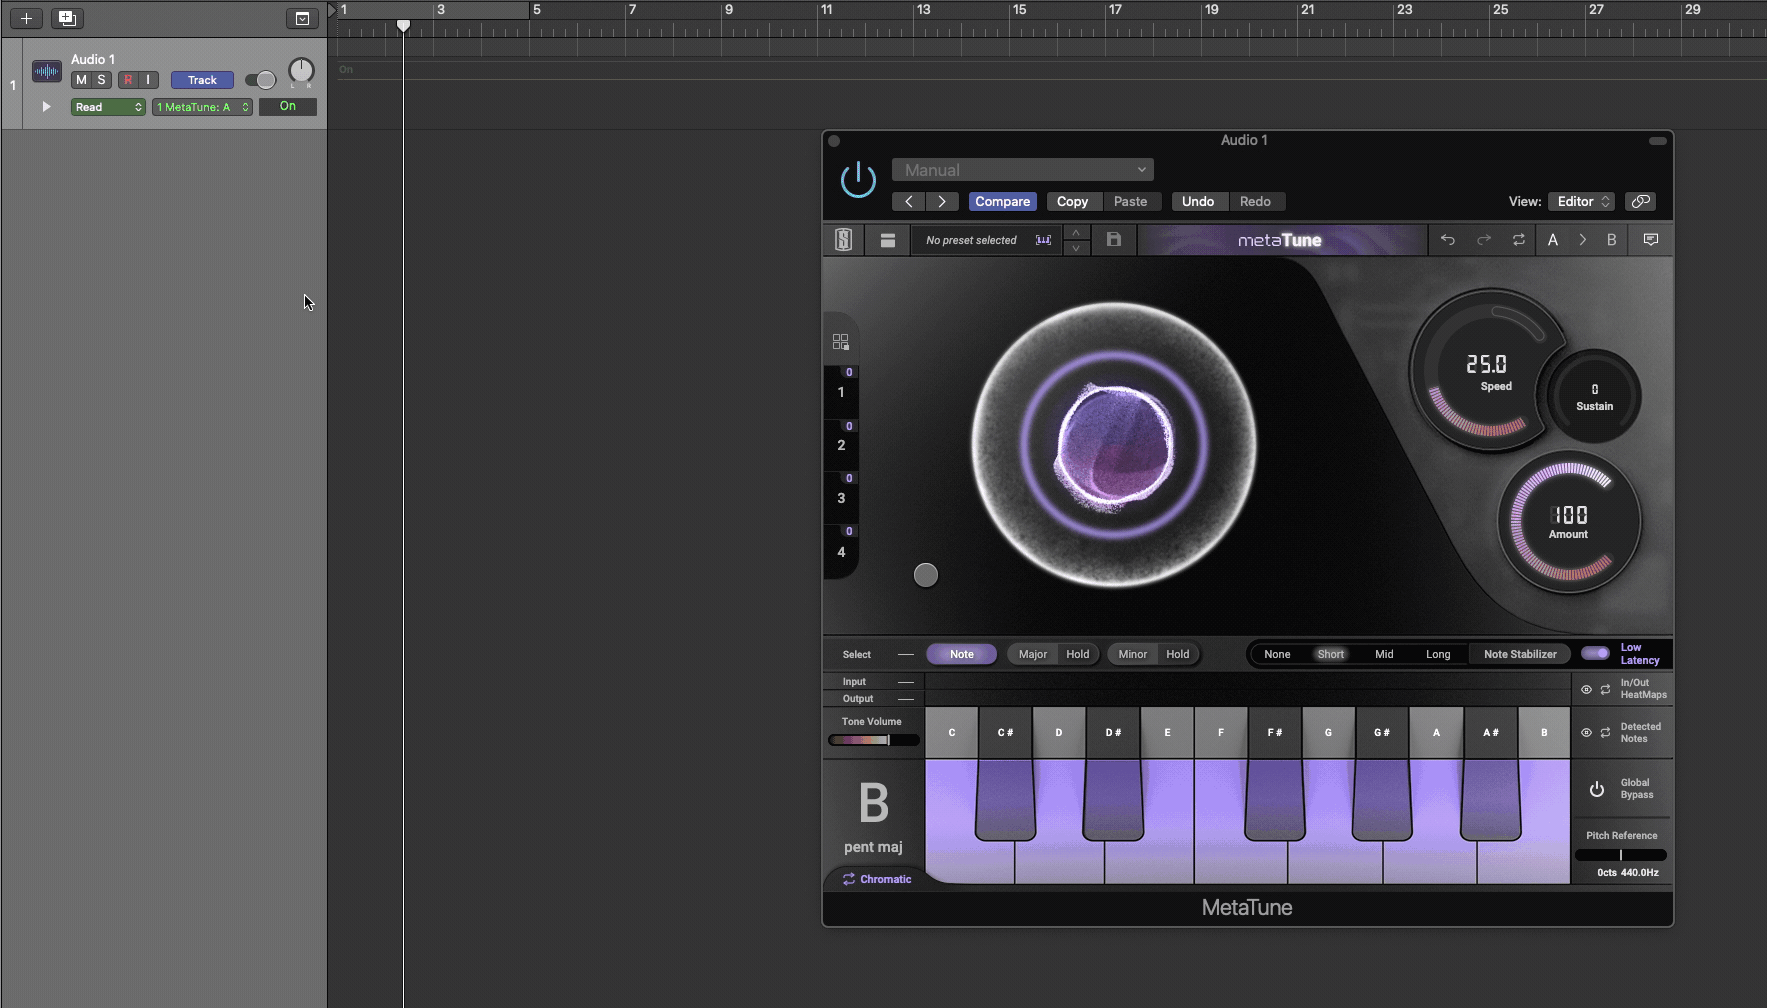Go to the previous plugin setting

pos(908,201)
